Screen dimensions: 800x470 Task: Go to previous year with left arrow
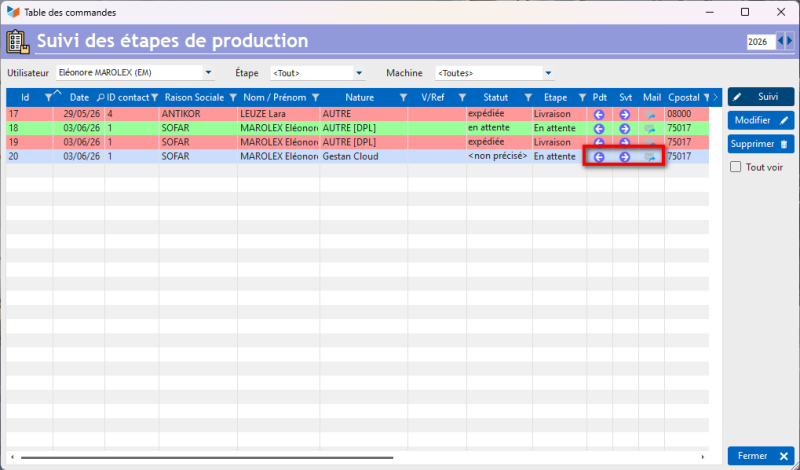coord(781,41)
